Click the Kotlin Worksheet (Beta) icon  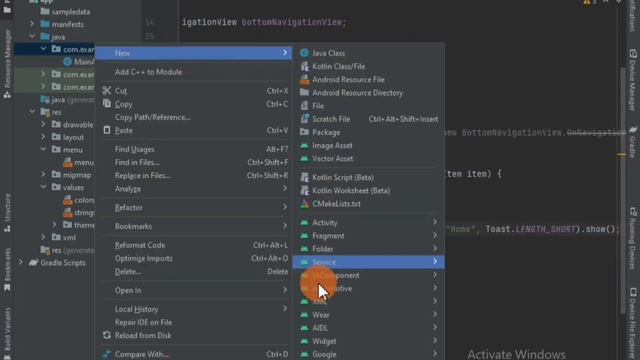coord(304,190)
